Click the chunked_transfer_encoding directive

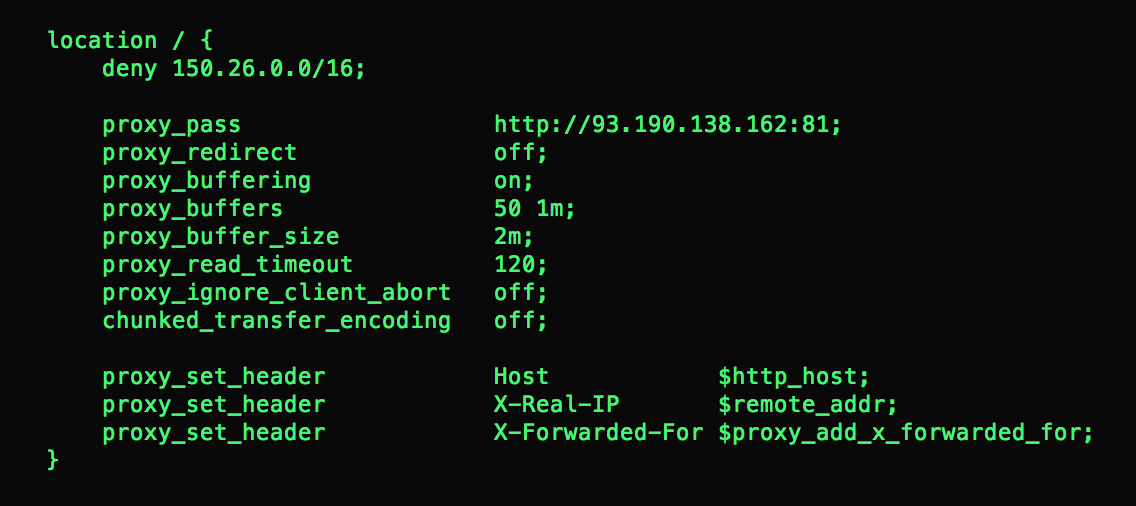tap(276, 321)
